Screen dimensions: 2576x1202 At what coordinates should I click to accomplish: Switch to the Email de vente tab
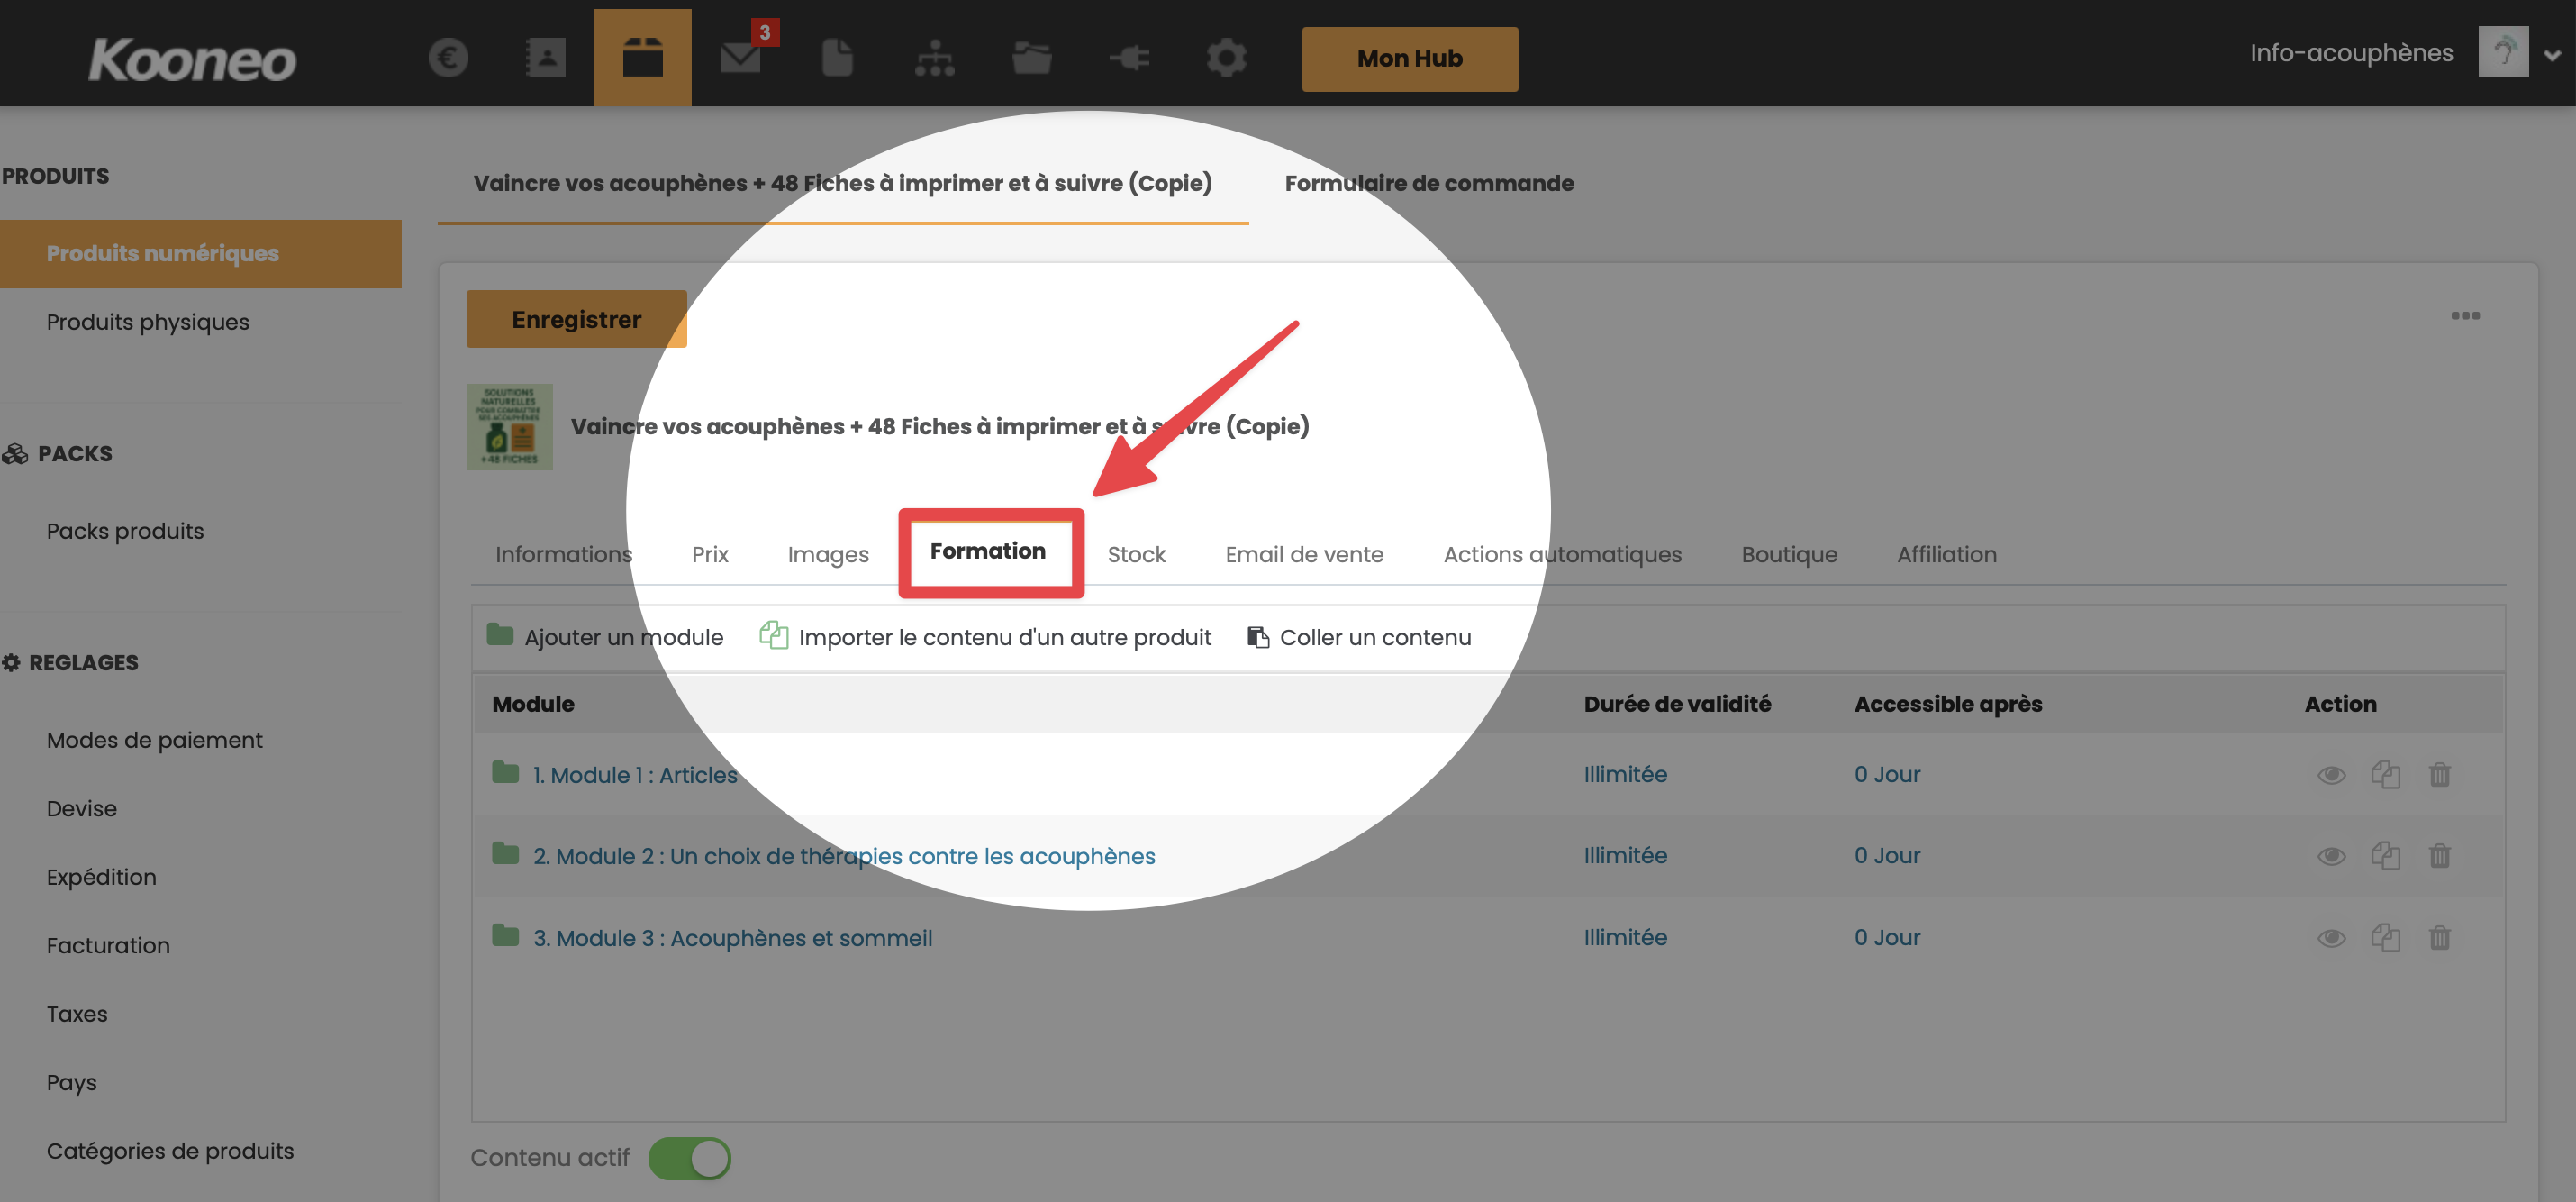tap(1304, 554)
